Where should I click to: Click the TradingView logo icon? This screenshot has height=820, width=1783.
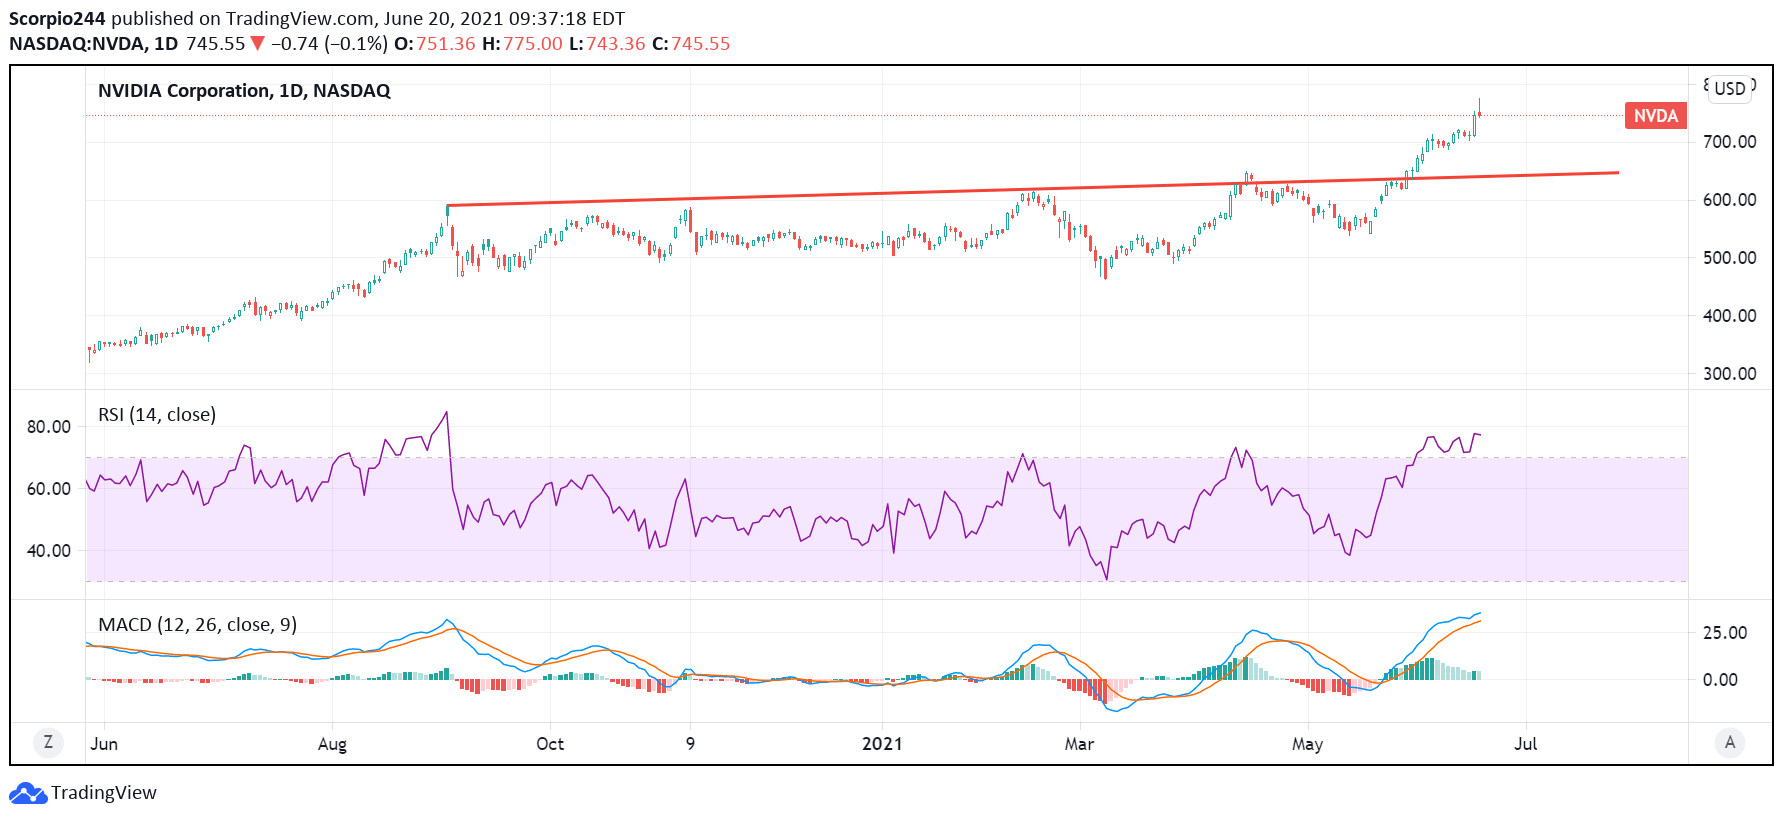click(x=28, y=793)
